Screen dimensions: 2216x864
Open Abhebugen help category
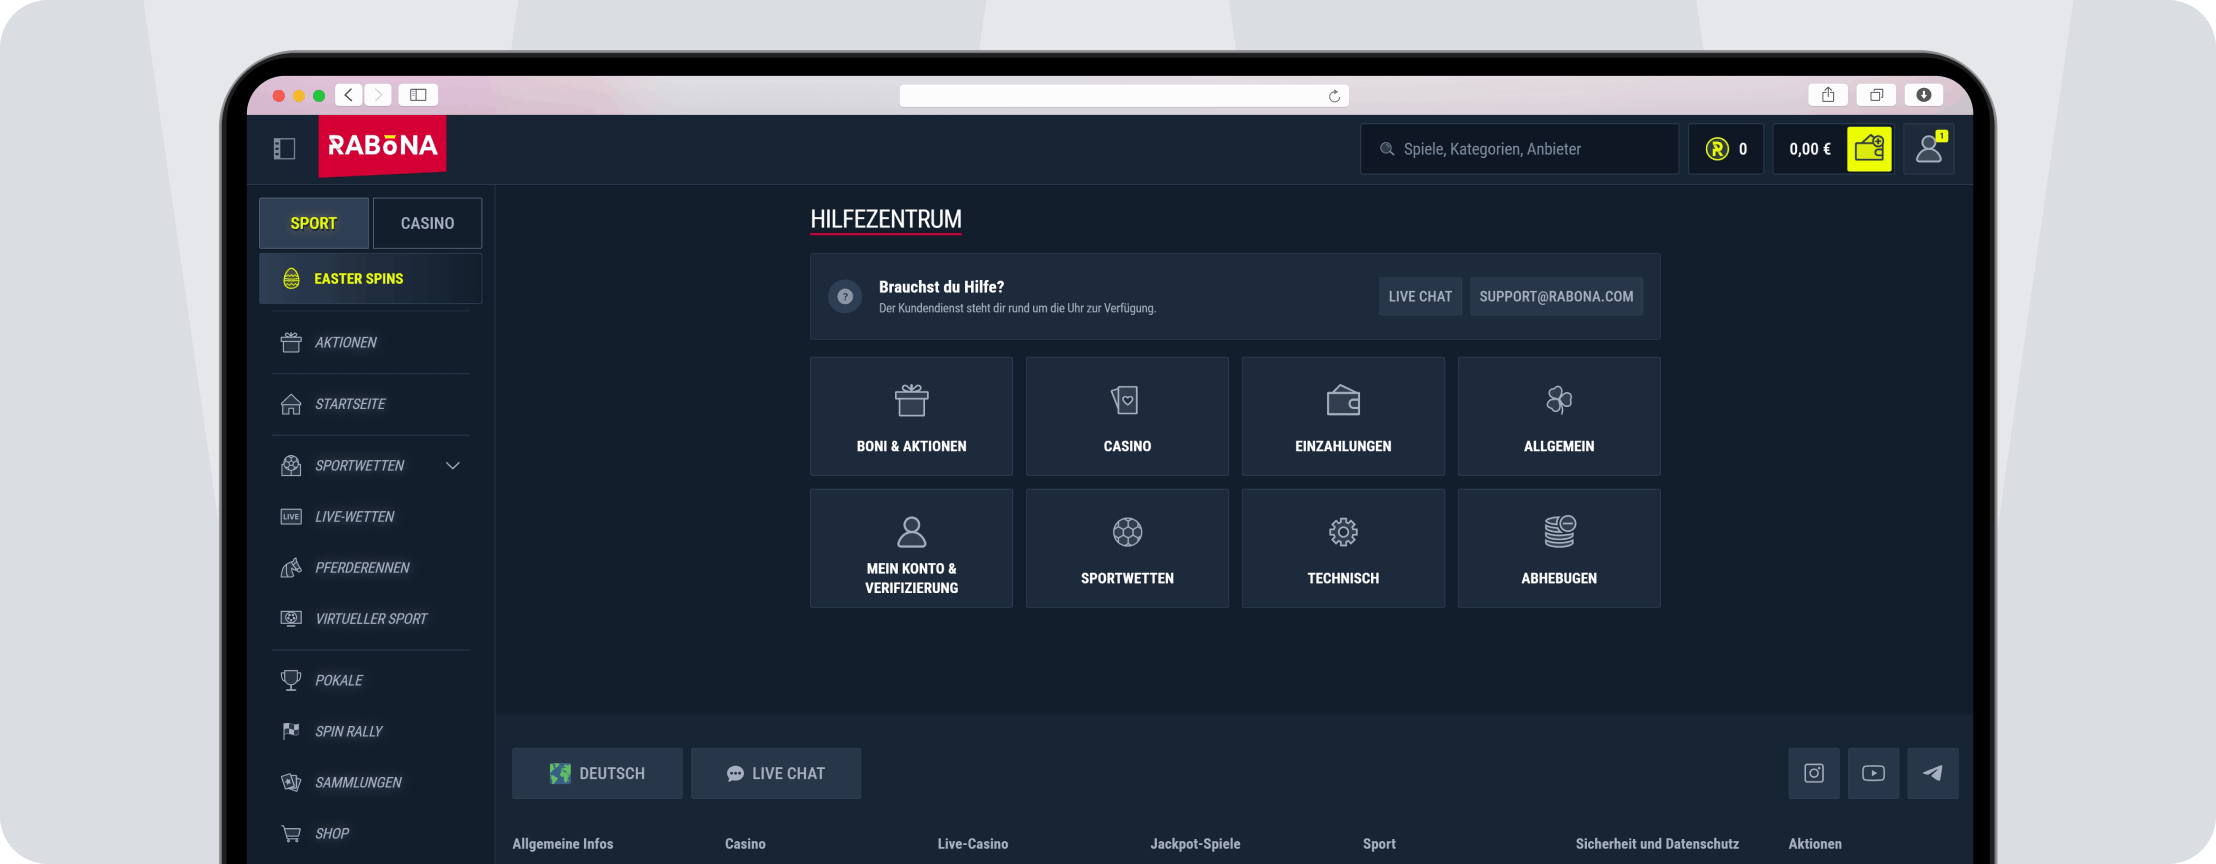coord(1559,548)
